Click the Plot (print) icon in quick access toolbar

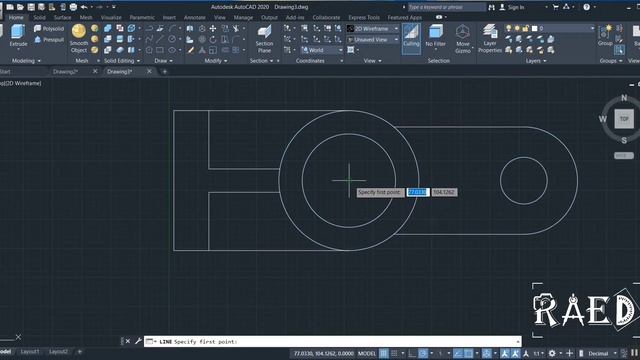pos(73,7)
